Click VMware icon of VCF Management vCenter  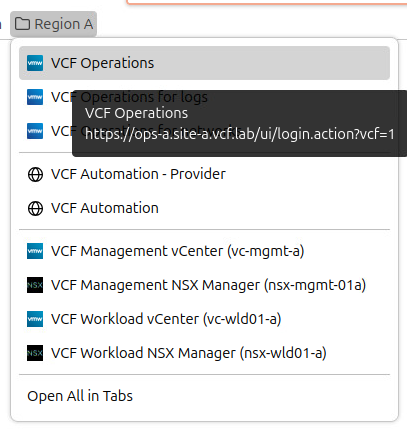click(35, 251)
